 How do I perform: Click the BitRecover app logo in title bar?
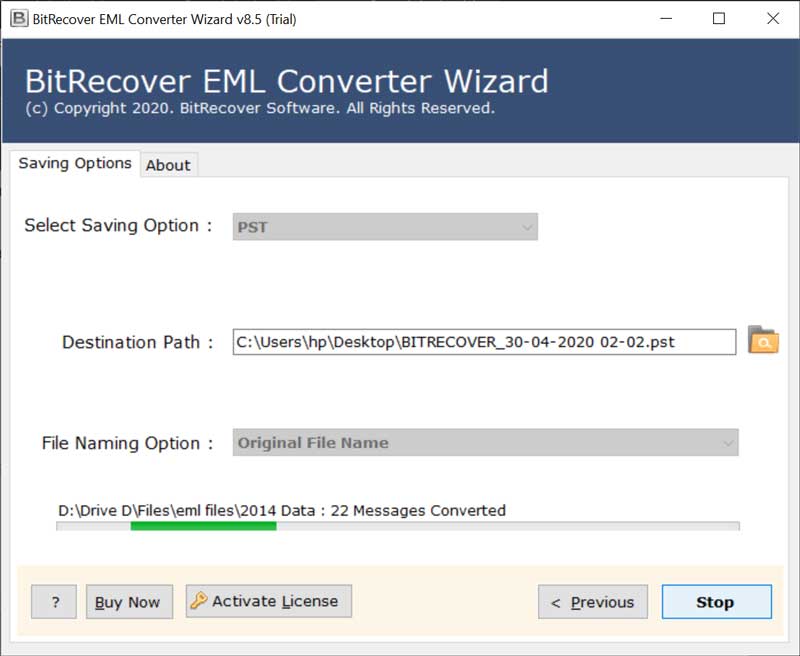[x=19, y=19]
